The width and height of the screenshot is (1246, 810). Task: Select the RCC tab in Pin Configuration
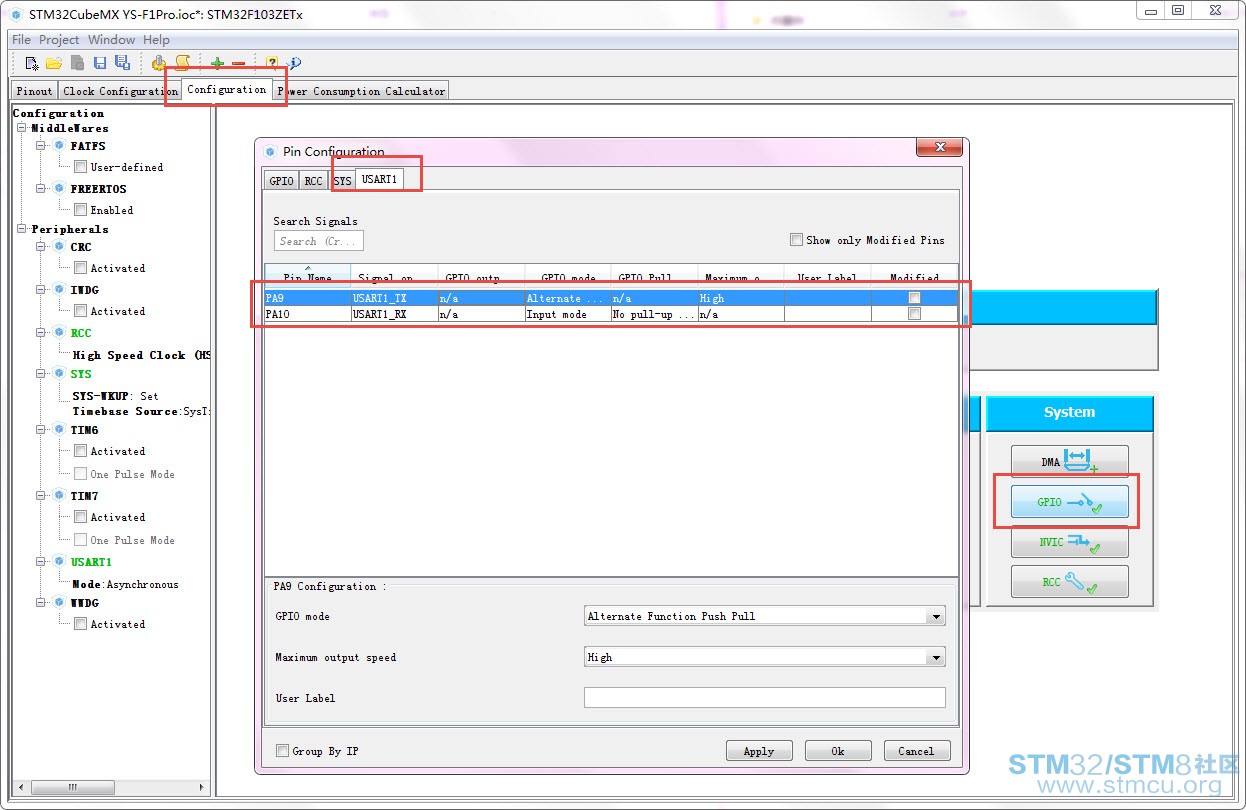coord(314,181)
